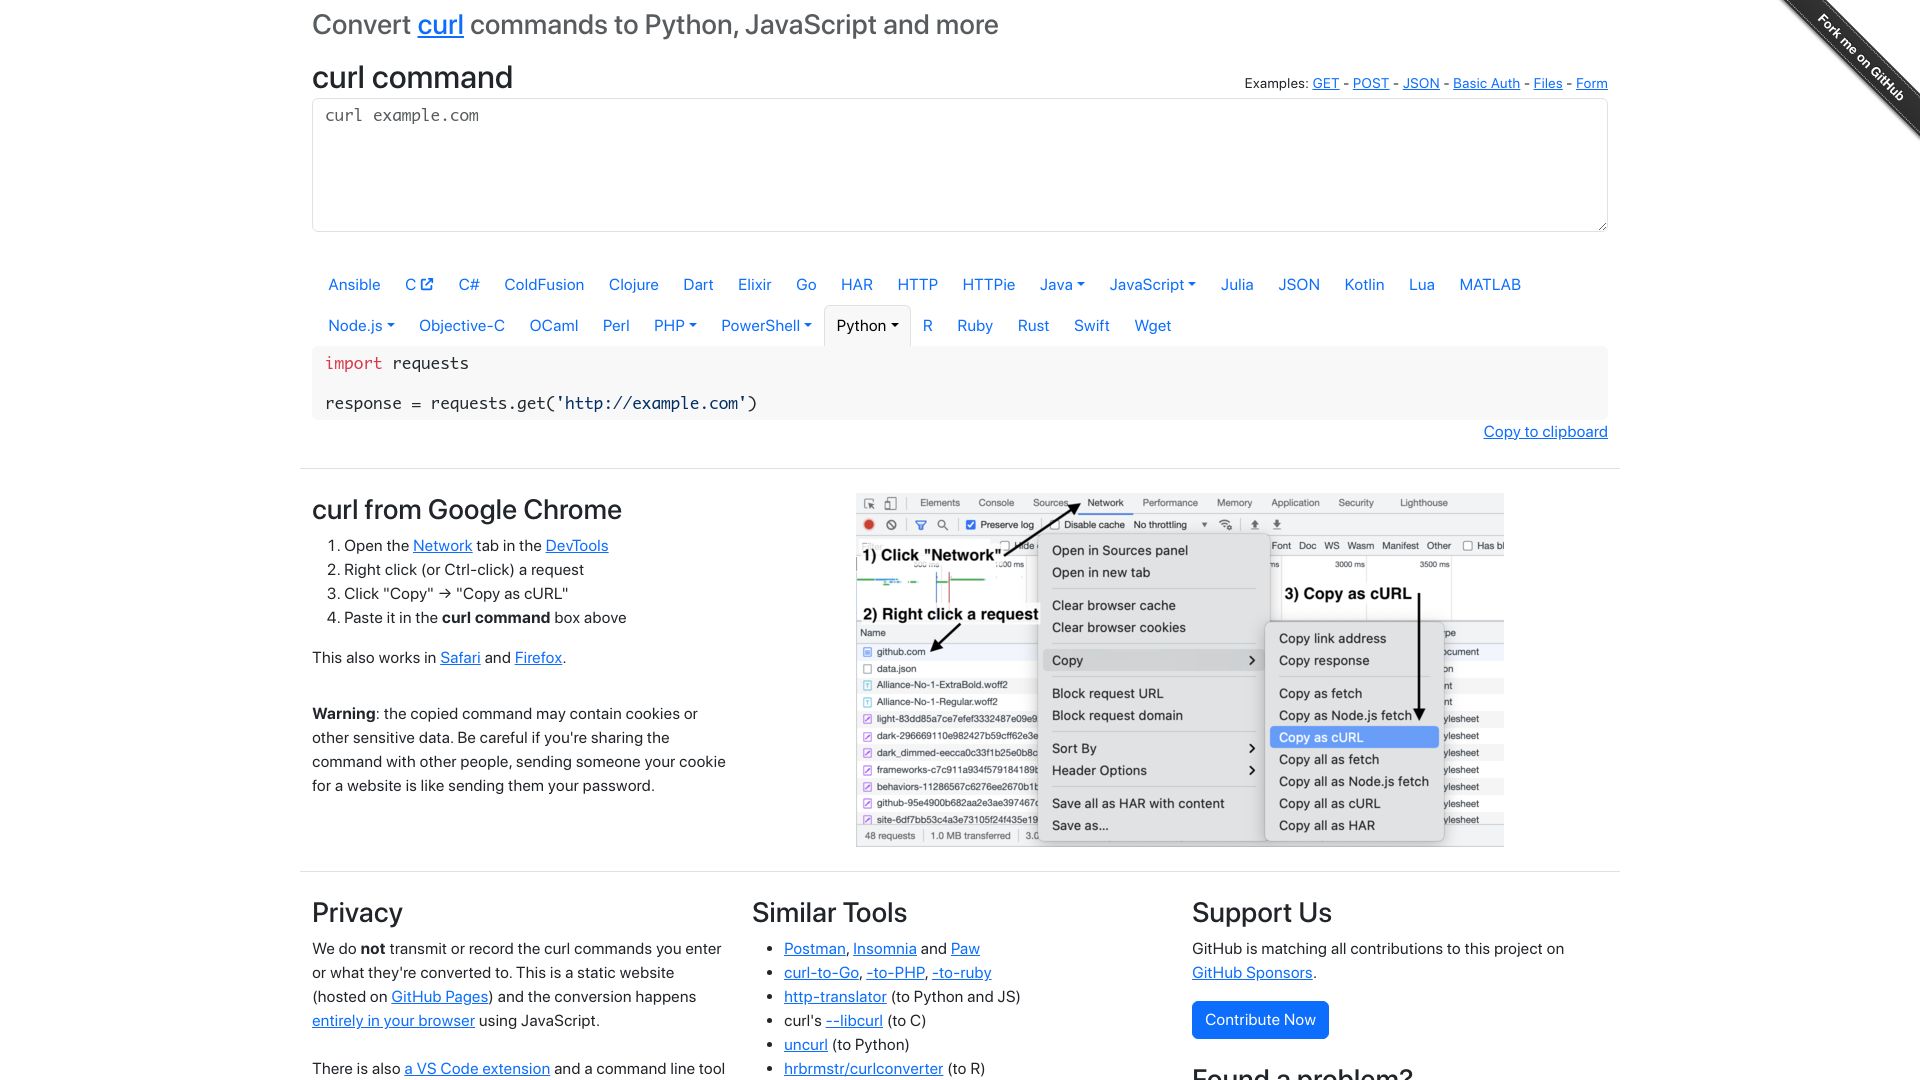Open the PHP dropdown tab
1920x1080 pixels.
tap(675, 326)
